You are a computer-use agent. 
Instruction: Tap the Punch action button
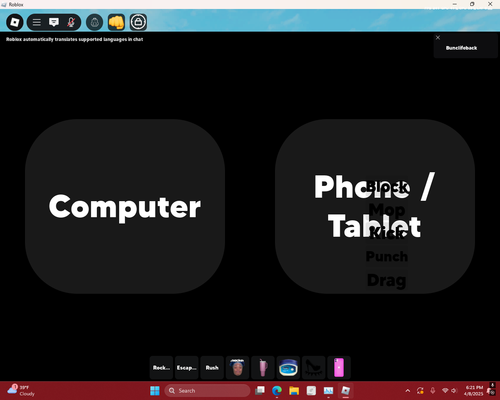coord(387,256)
